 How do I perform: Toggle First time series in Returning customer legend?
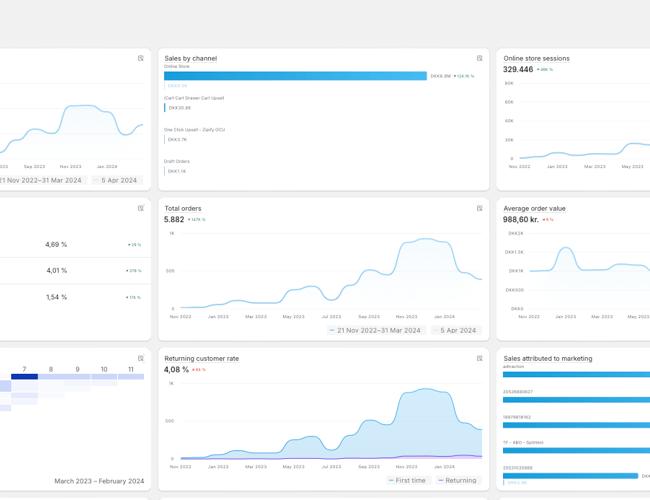coord(407,480)
